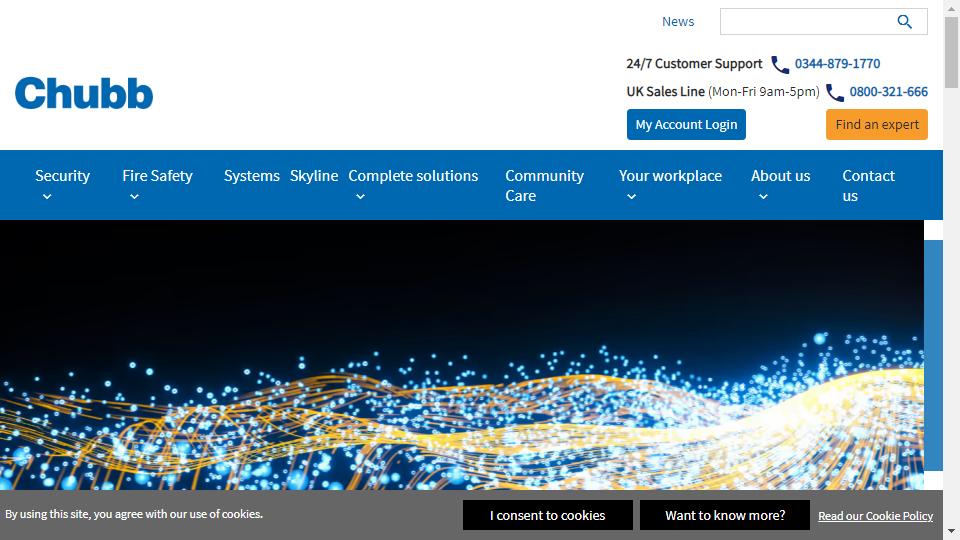The width and height of the screenshot is (960, 540).
Task: Expand the Complete solutions chevron
Action: pyautogui.click(x=361, y=197)
